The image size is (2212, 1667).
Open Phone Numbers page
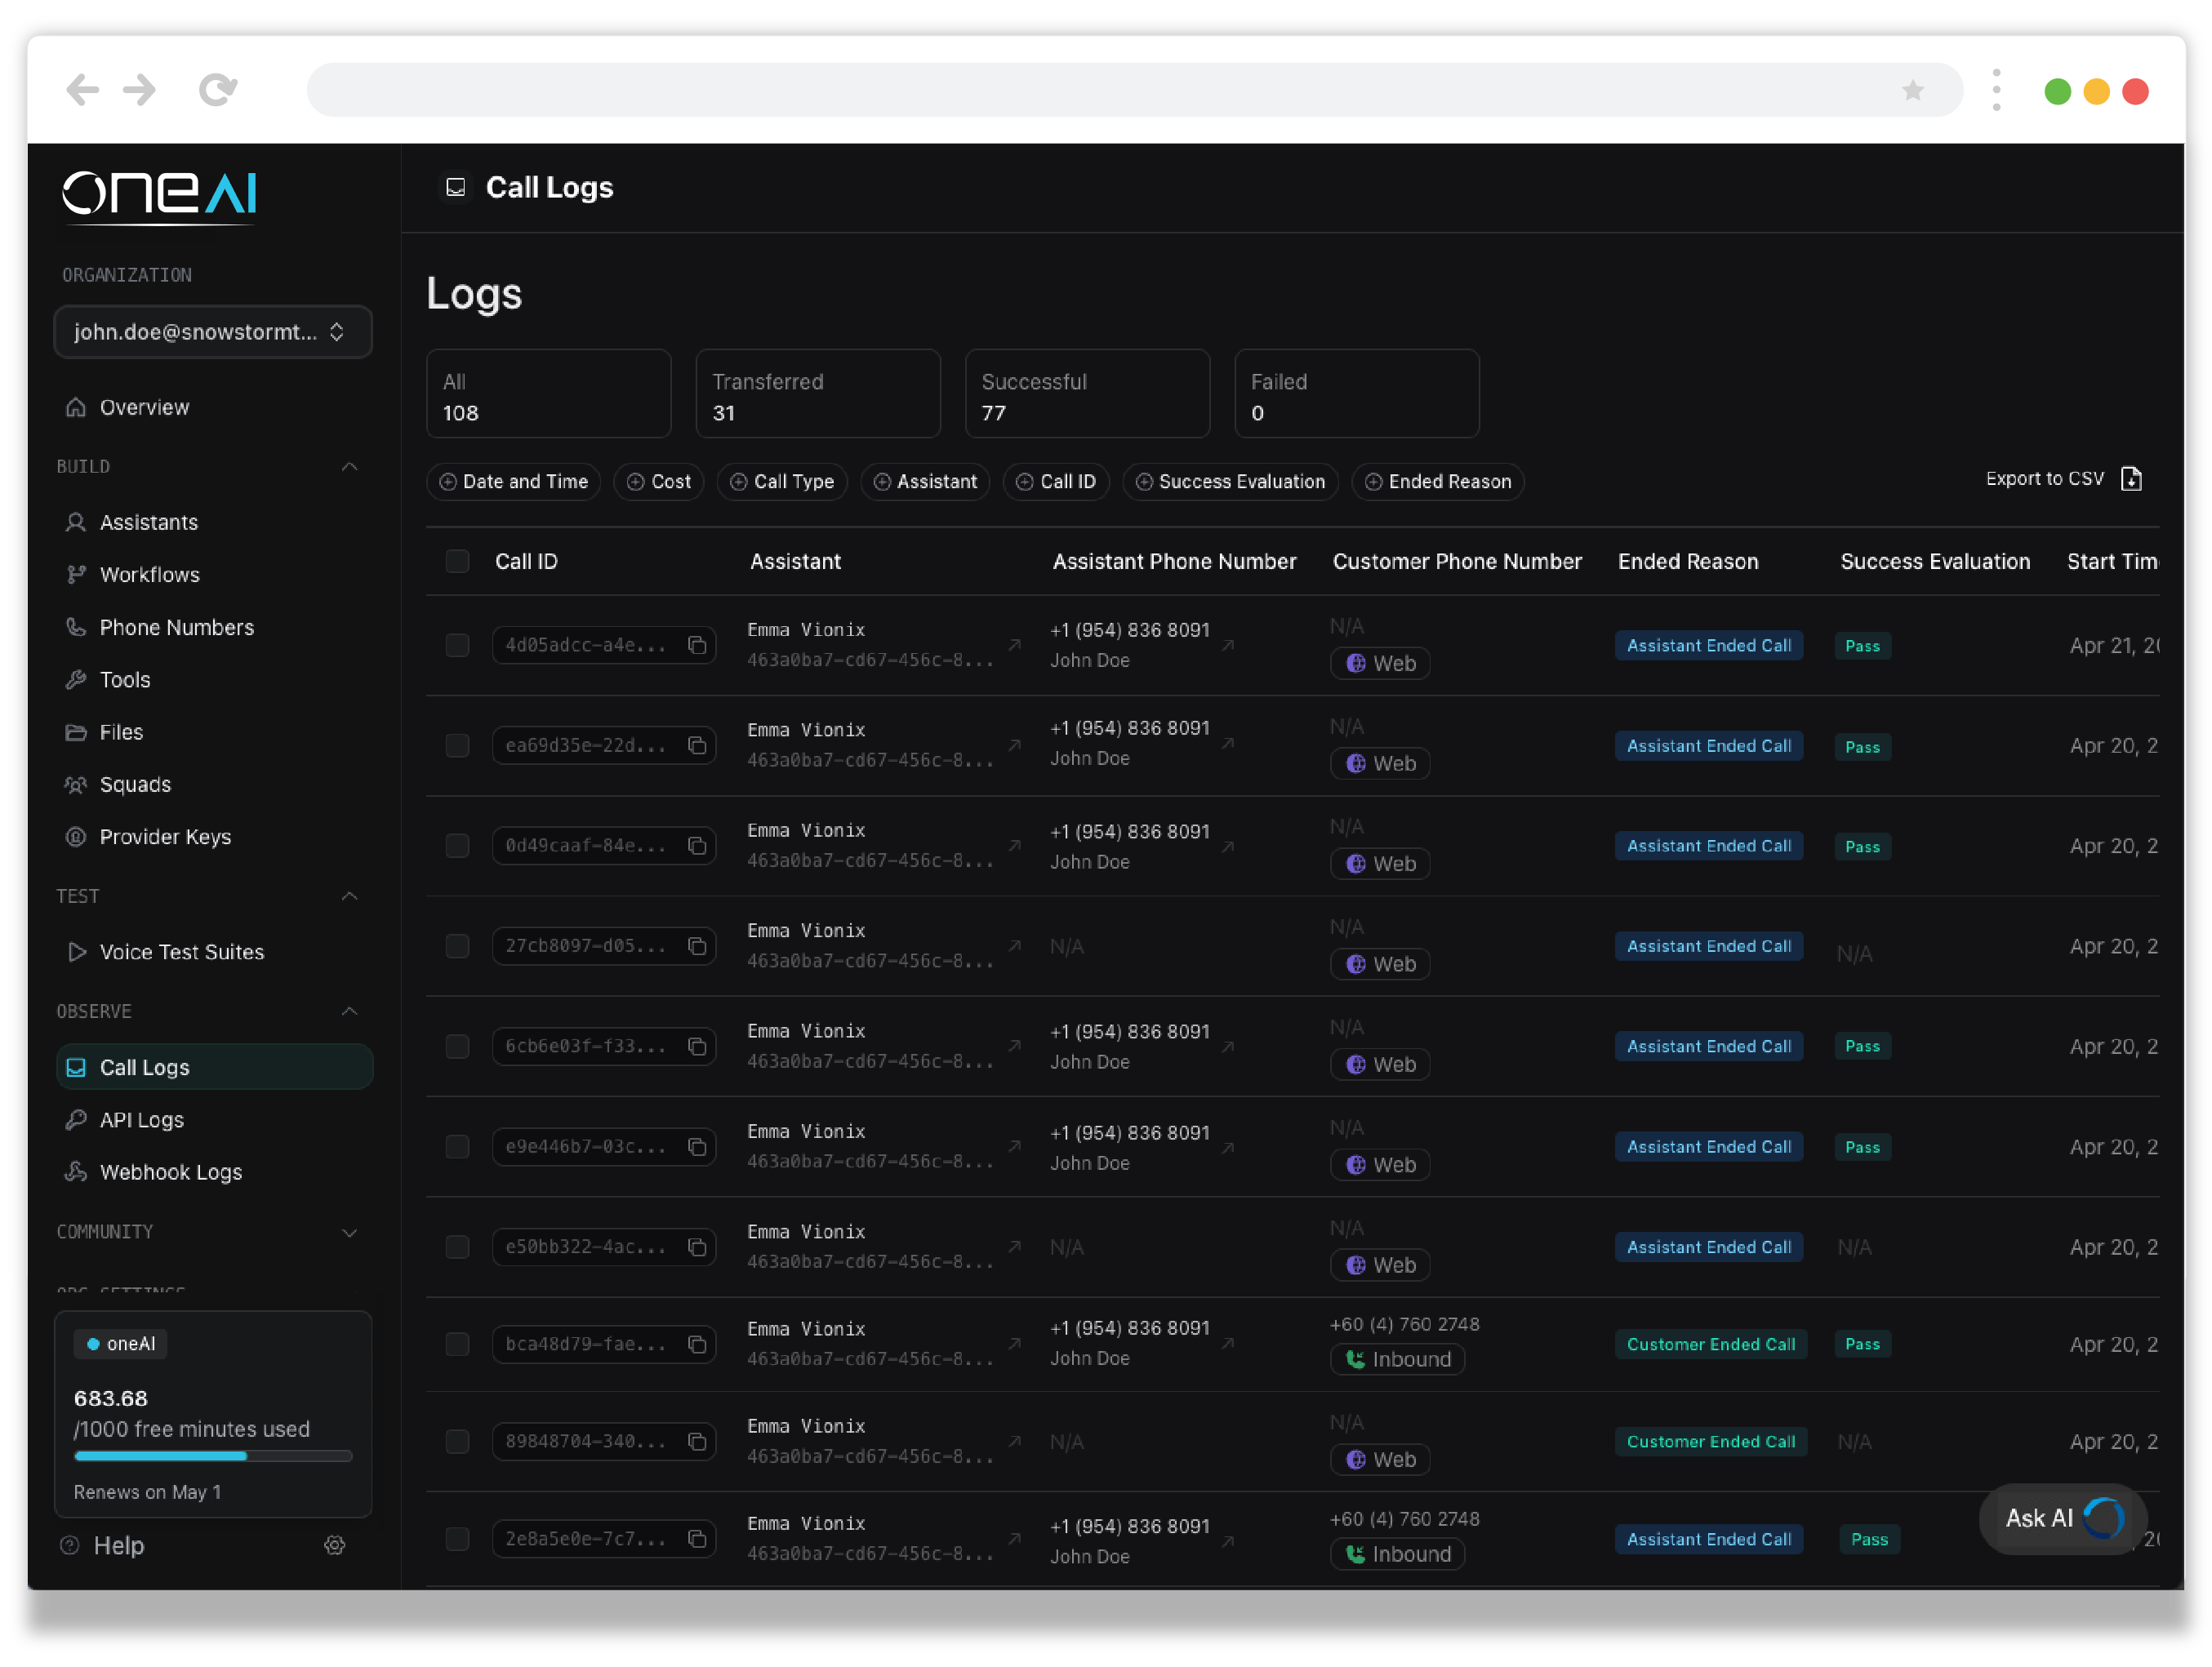pos(176,627)
